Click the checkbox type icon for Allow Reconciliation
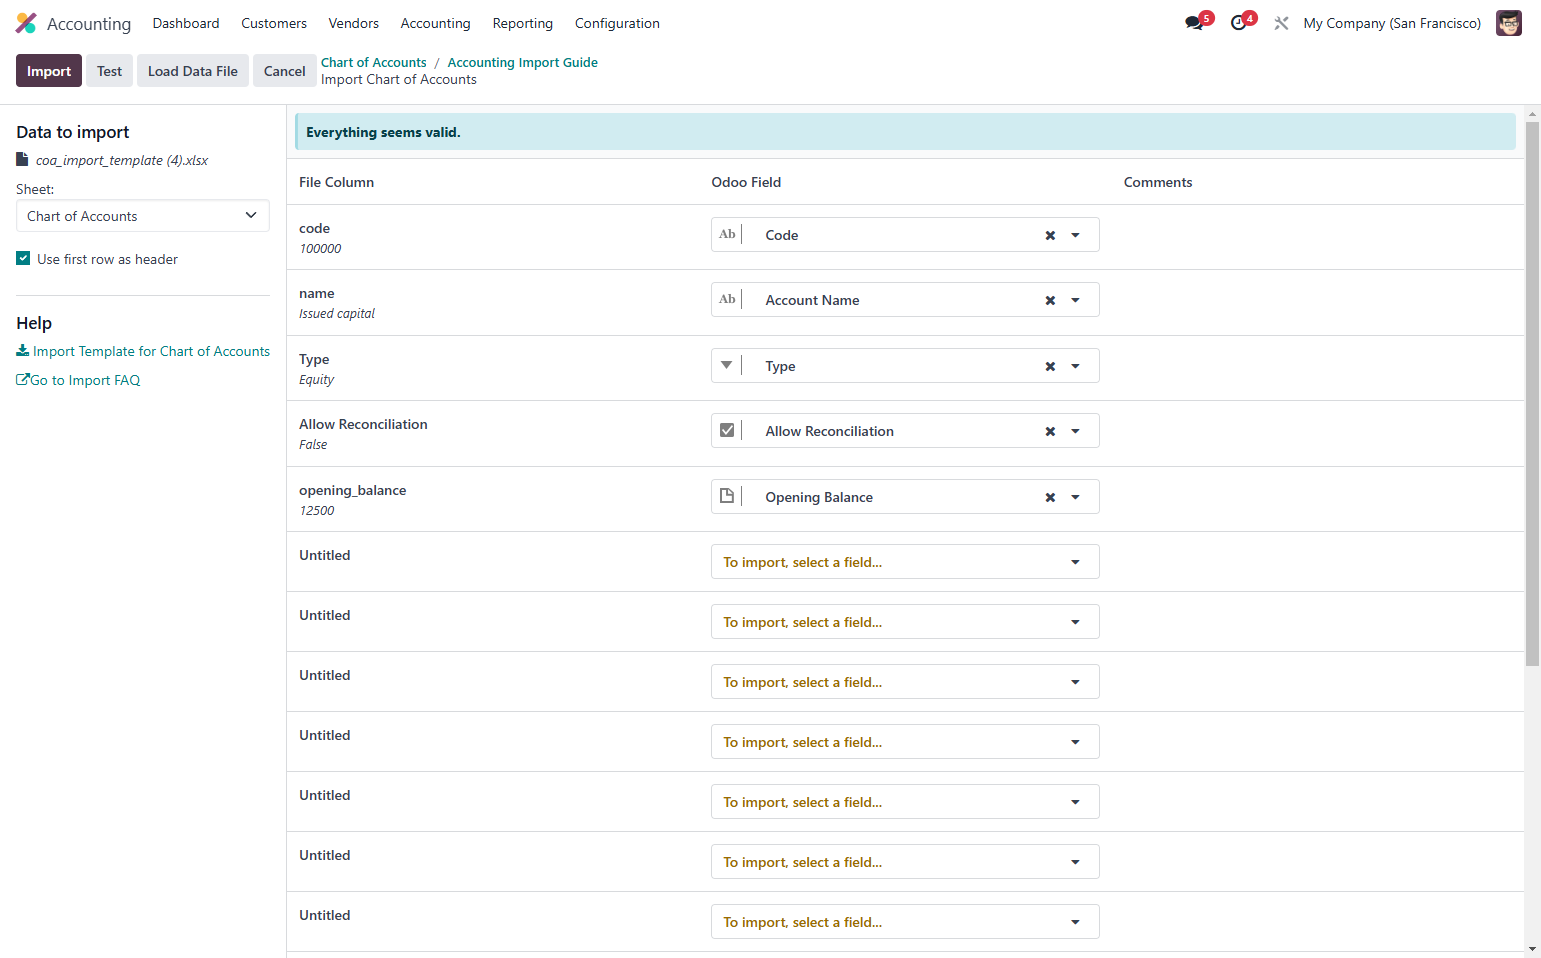This screenshot has width=1541, height=958. 727,430
